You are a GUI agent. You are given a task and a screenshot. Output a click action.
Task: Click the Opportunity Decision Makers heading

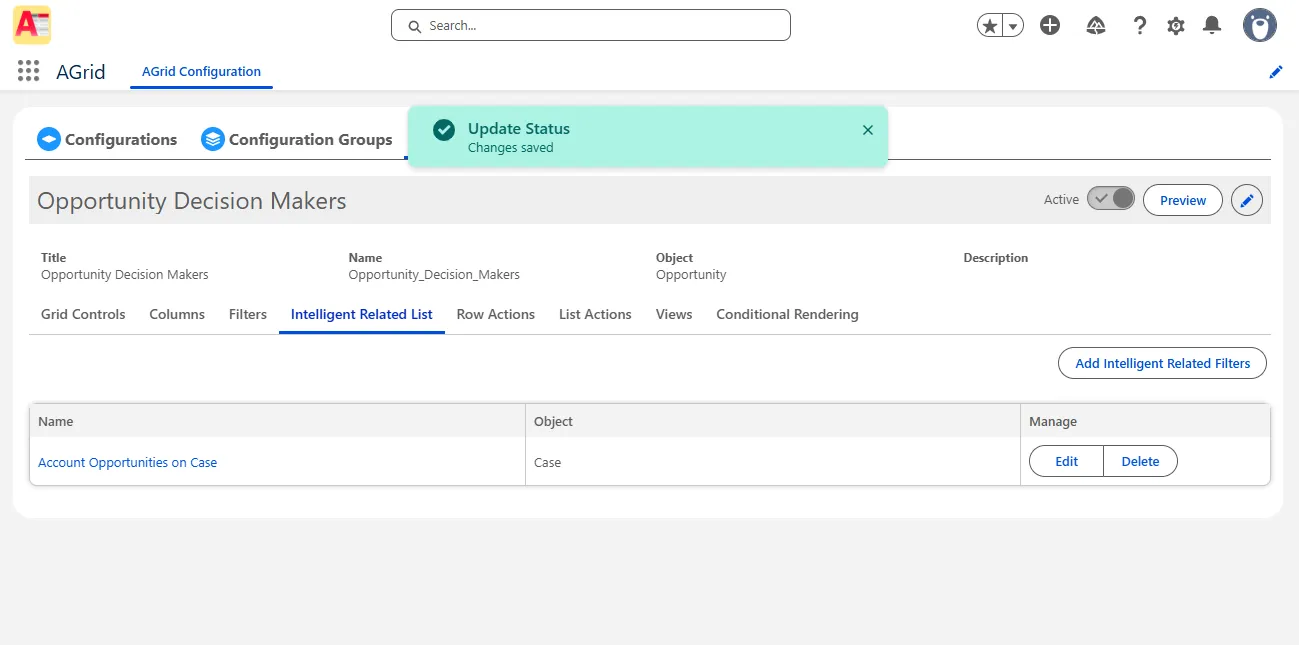pos(192,200)
